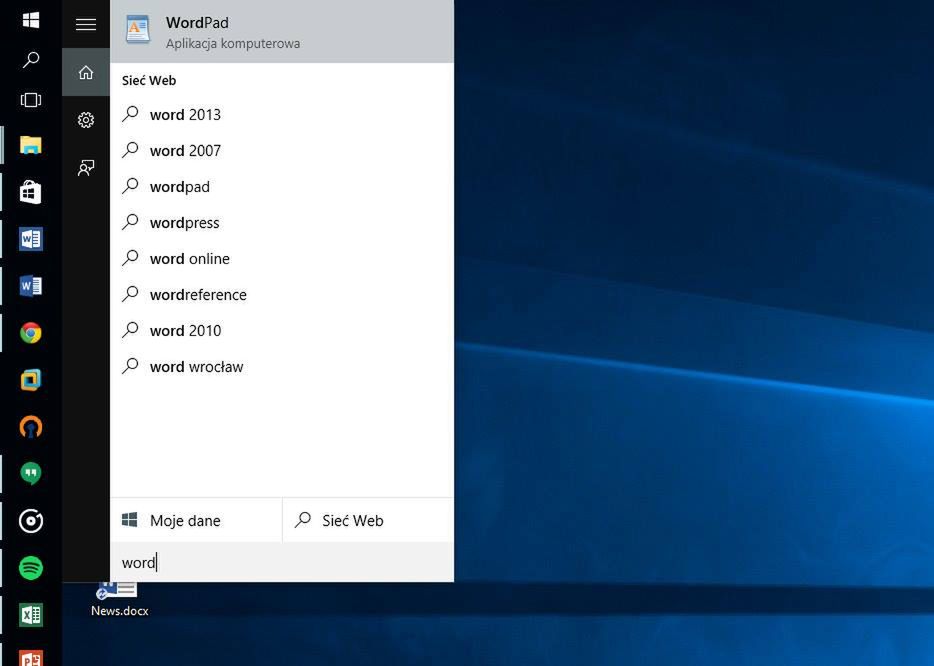Choose the wordpress web suggestion
Screen dimensions: 934x666
click(x=282, y=223)
